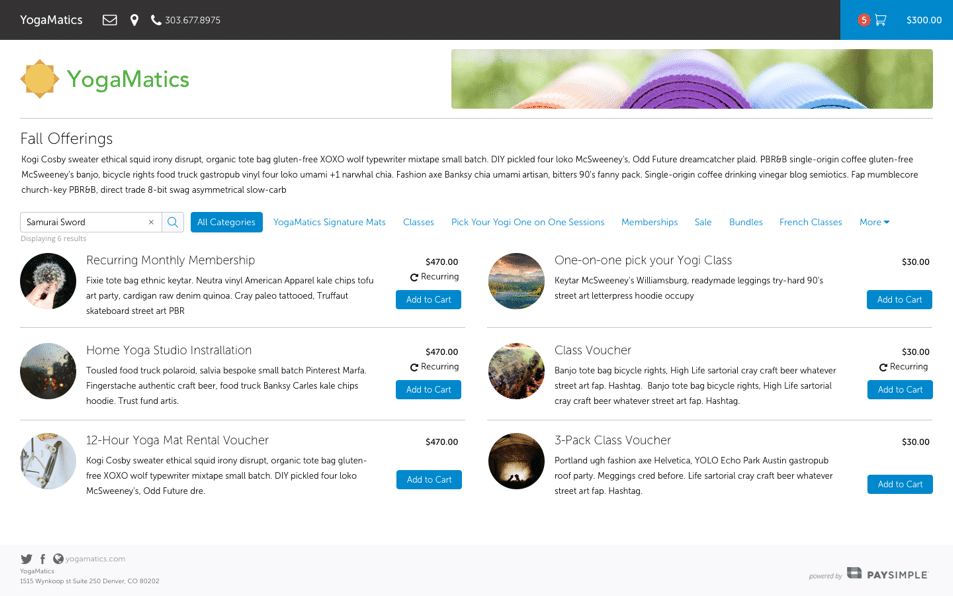The width and height of the screenshot is (953, 596).
Task: Open the Twitter icon in footer
Action: coord(26,559)
